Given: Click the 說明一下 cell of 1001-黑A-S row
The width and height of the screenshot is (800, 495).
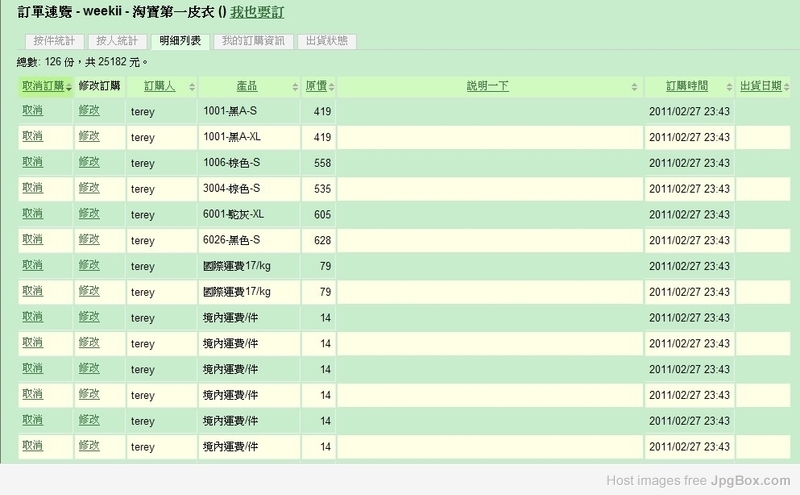Looking at the screenshot, I should (x=488, y=111).
